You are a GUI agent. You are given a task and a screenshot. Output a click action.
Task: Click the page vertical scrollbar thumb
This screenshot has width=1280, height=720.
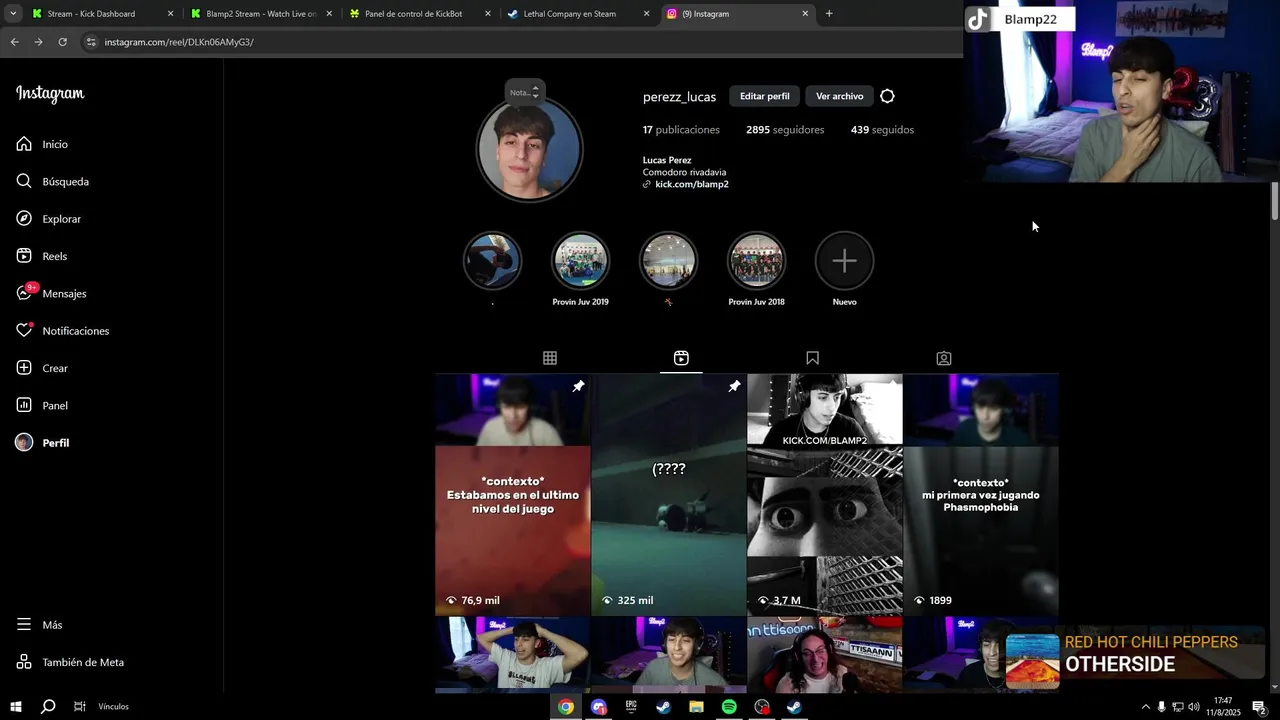tap(1274, 202)
